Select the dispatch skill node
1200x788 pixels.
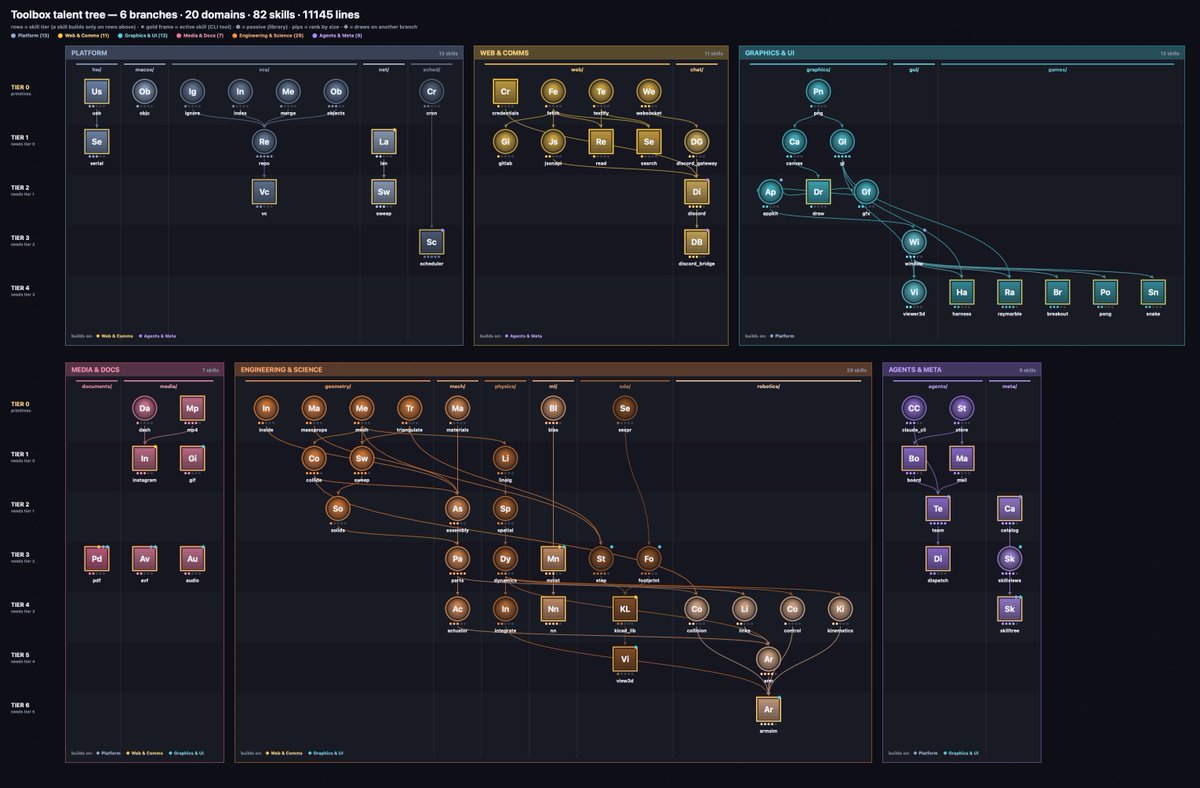click(x=938, y=558)
